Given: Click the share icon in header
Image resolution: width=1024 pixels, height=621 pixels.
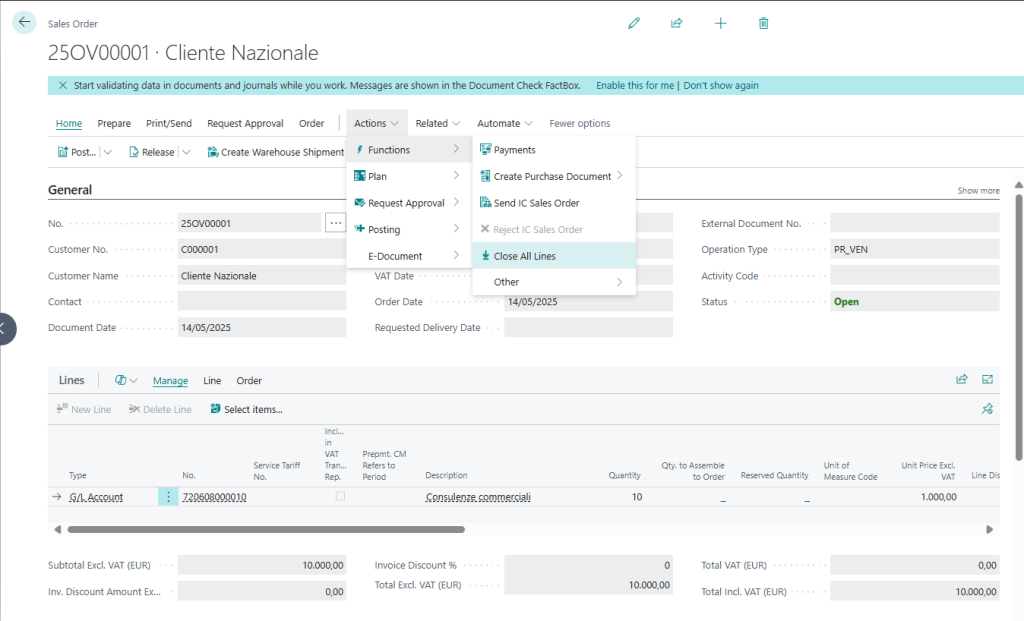Looking at the screenshot, I should tap(677, 23).
